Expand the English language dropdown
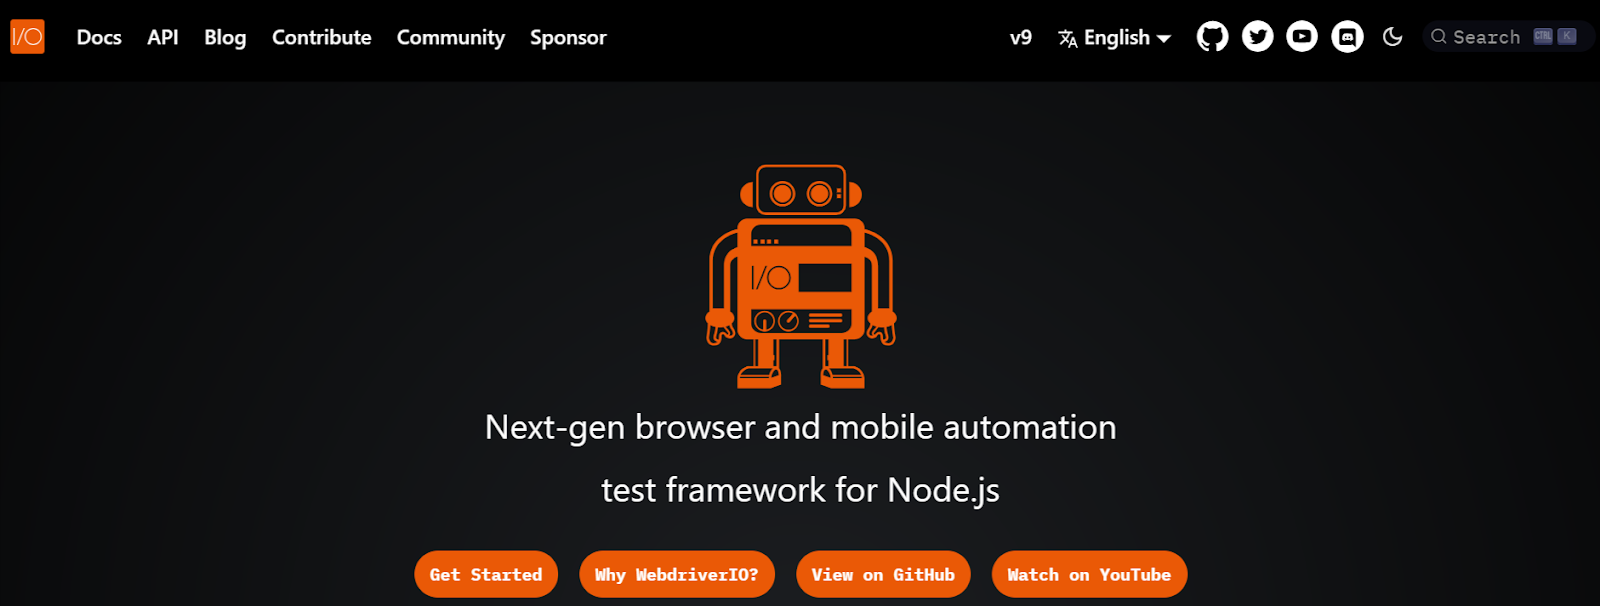The height and width of the screenshot is (606, 1600). point(1114,37)
